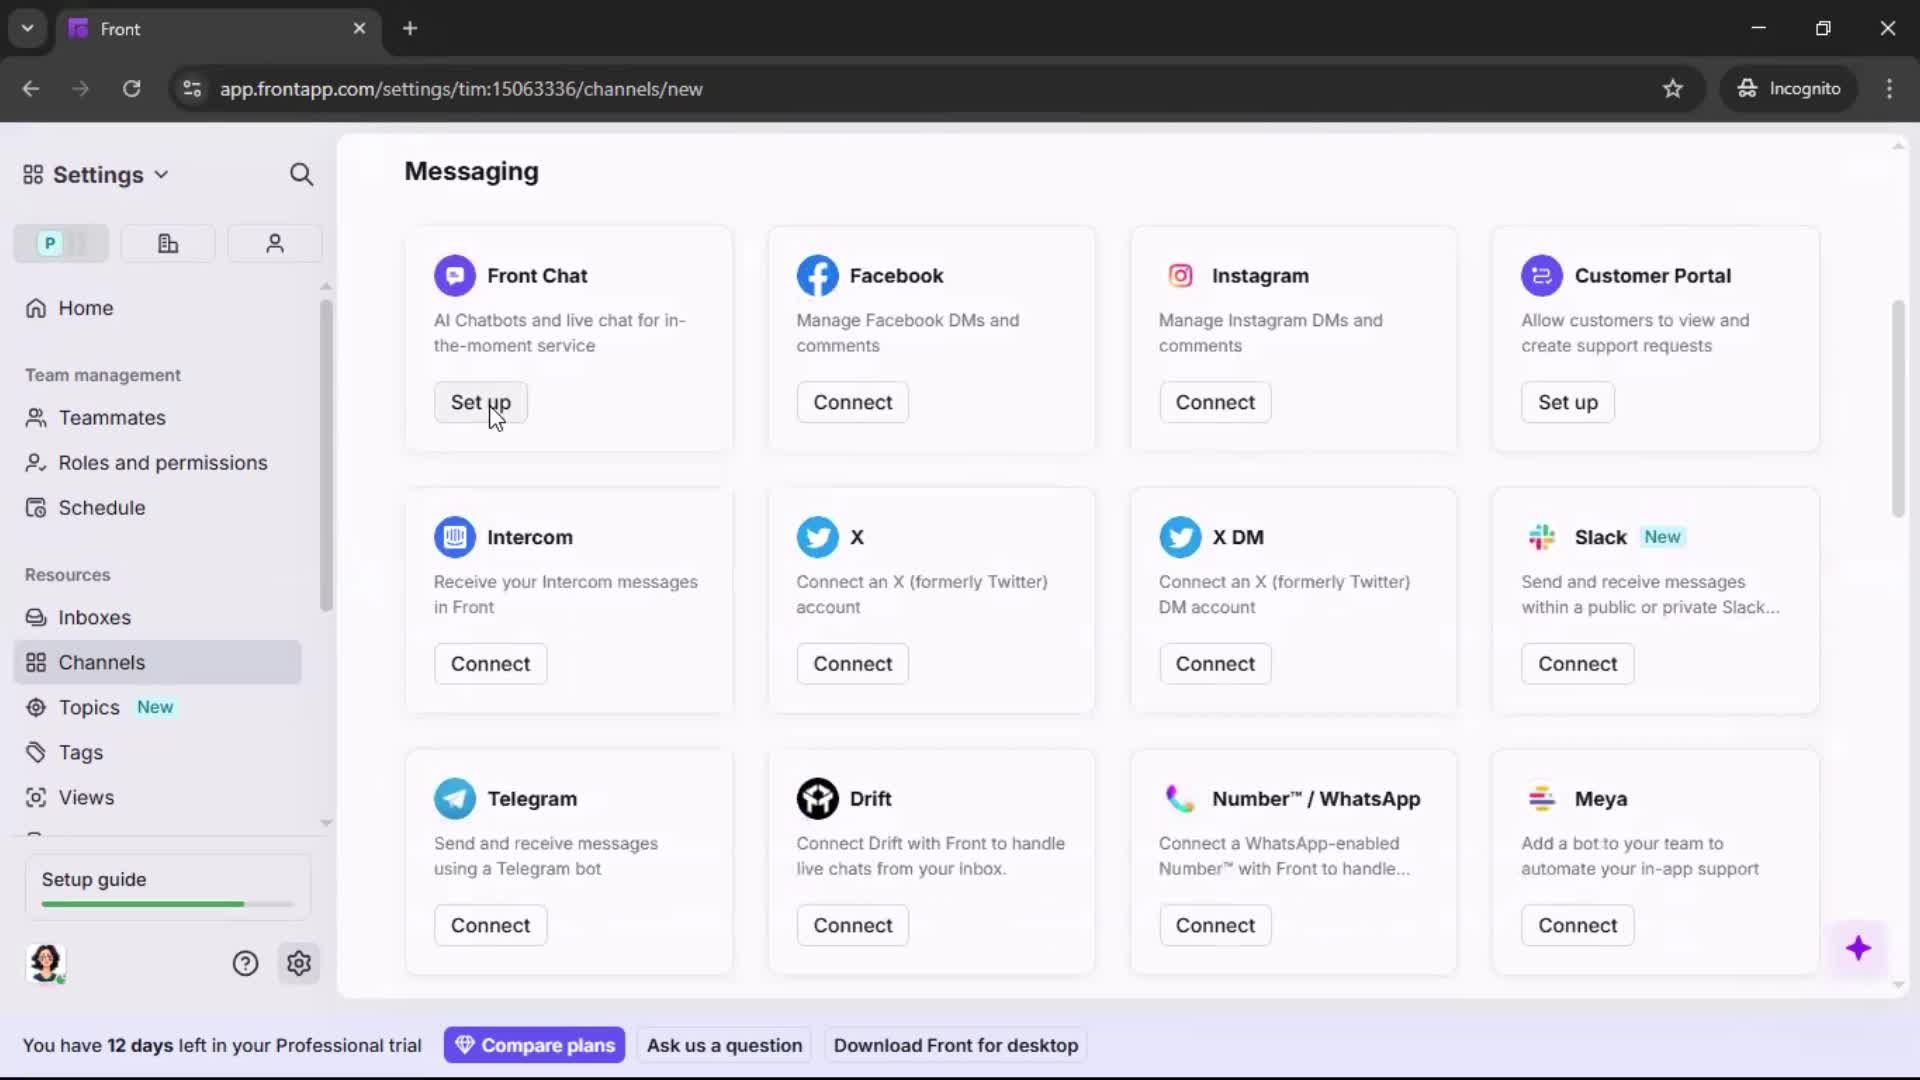Click the search magnifier icon in sidebar
The width and height of the screenshot is (1920, 1080).
pos(301,175)
